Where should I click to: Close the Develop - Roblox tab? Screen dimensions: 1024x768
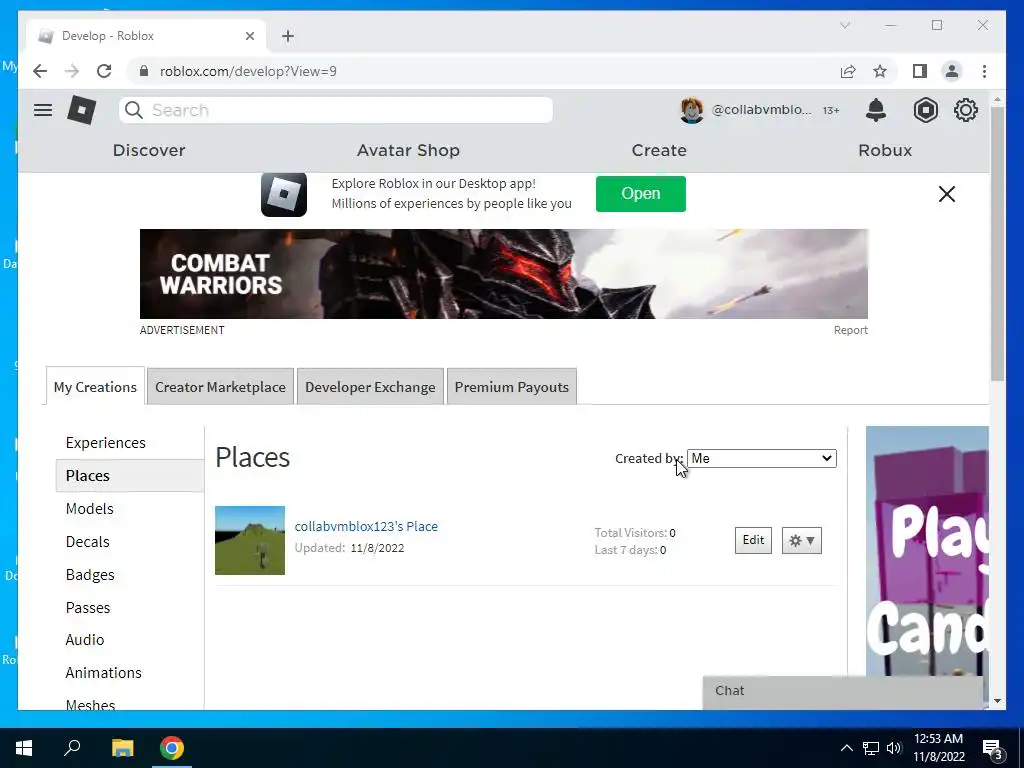(249, 36)
